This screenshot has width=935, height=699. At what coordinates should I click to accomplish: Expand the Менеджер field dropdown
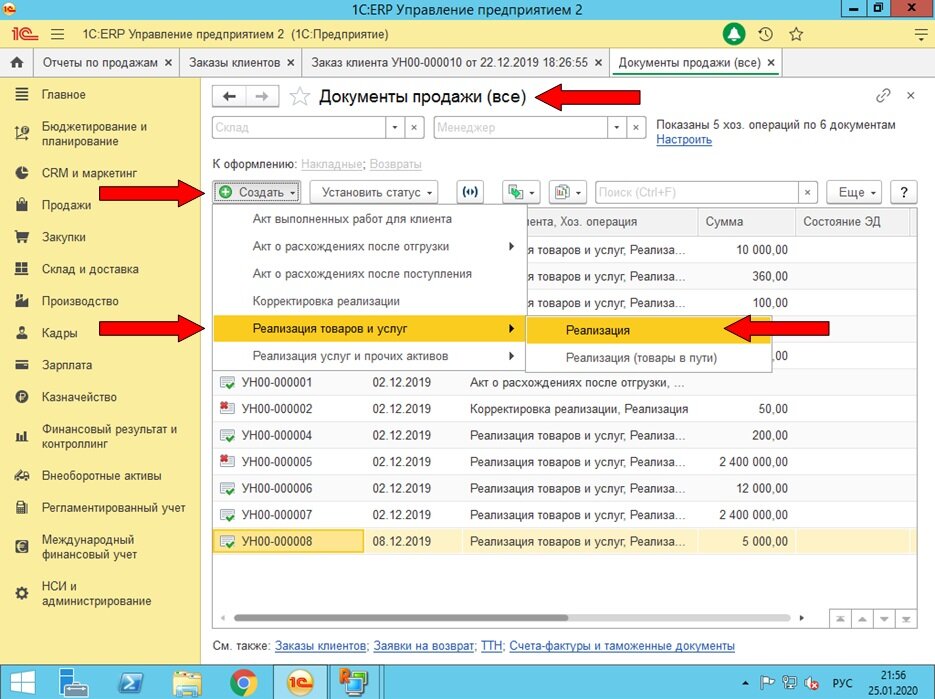(617, 127)
